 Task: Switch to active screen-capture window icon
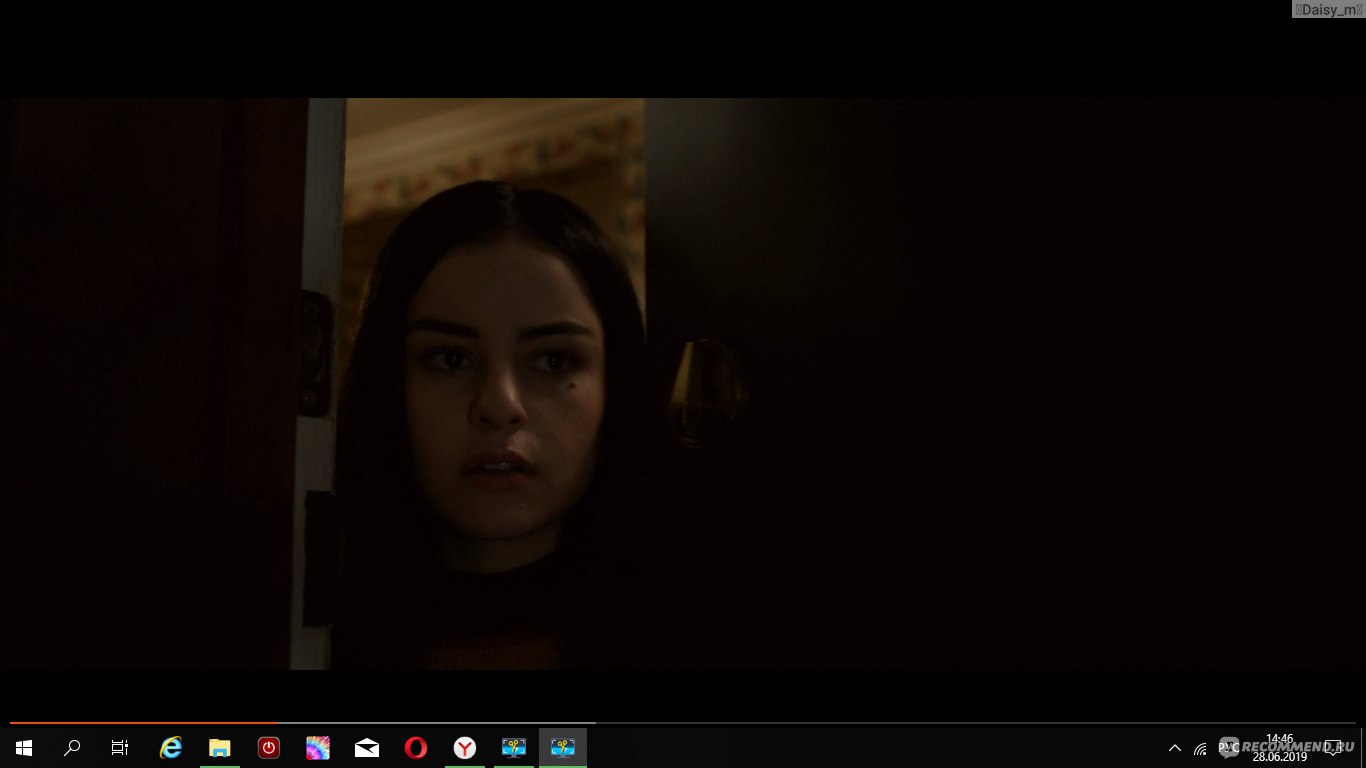(x=563, y=748)
